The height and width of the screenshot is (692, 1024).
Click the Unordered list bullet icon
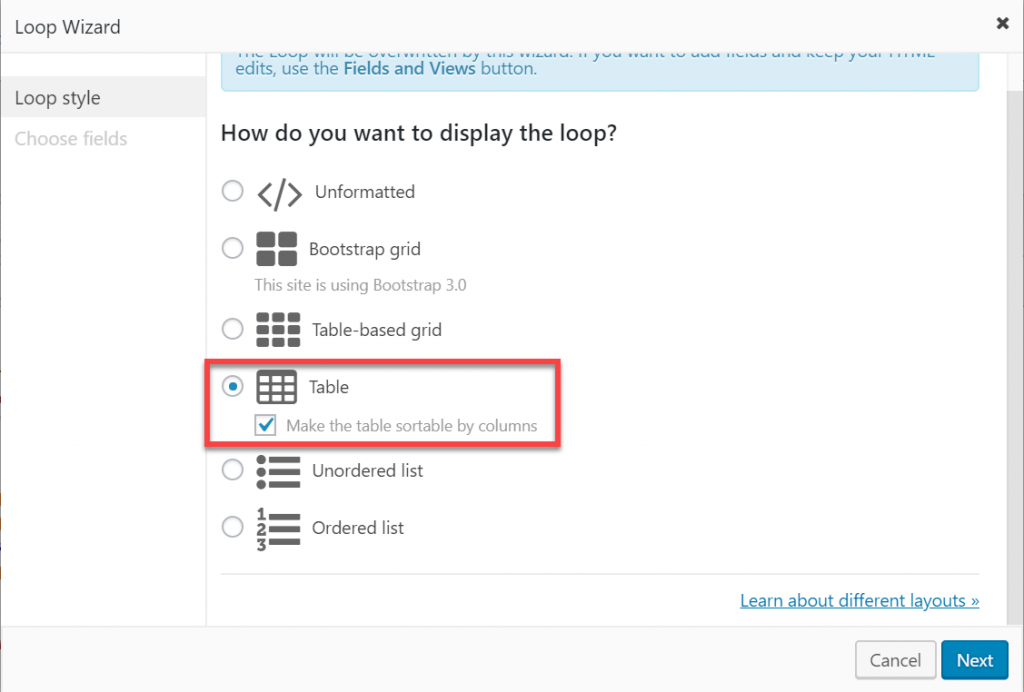click(278, 470)
